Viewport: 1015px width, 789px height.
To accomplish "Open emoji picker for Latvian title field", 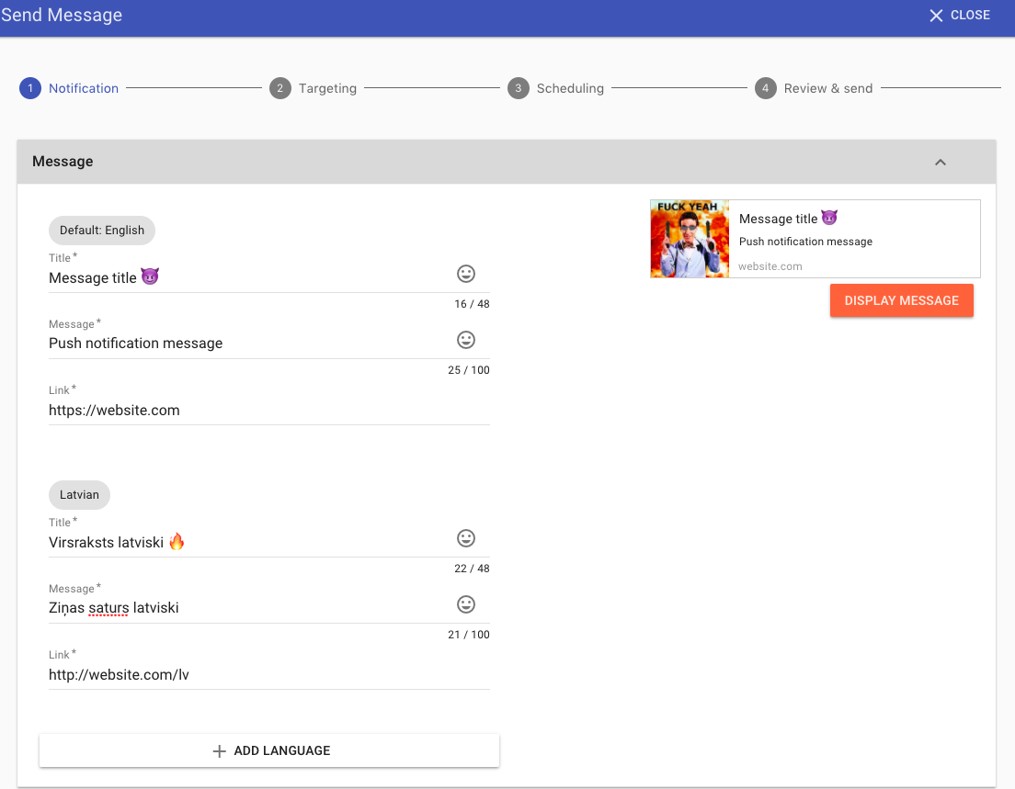I will 466,539.
